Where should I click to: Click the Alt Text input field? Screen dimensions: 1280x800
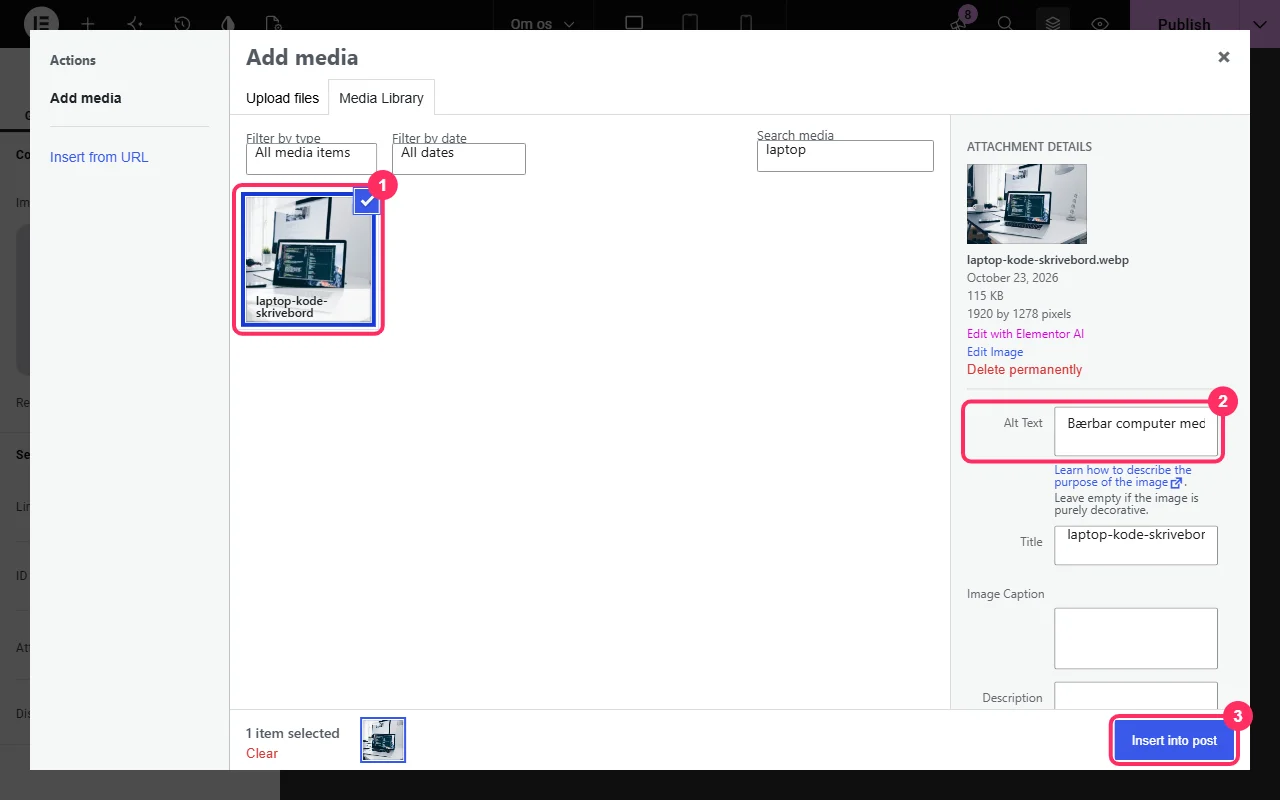click(x=1136, y=431)
